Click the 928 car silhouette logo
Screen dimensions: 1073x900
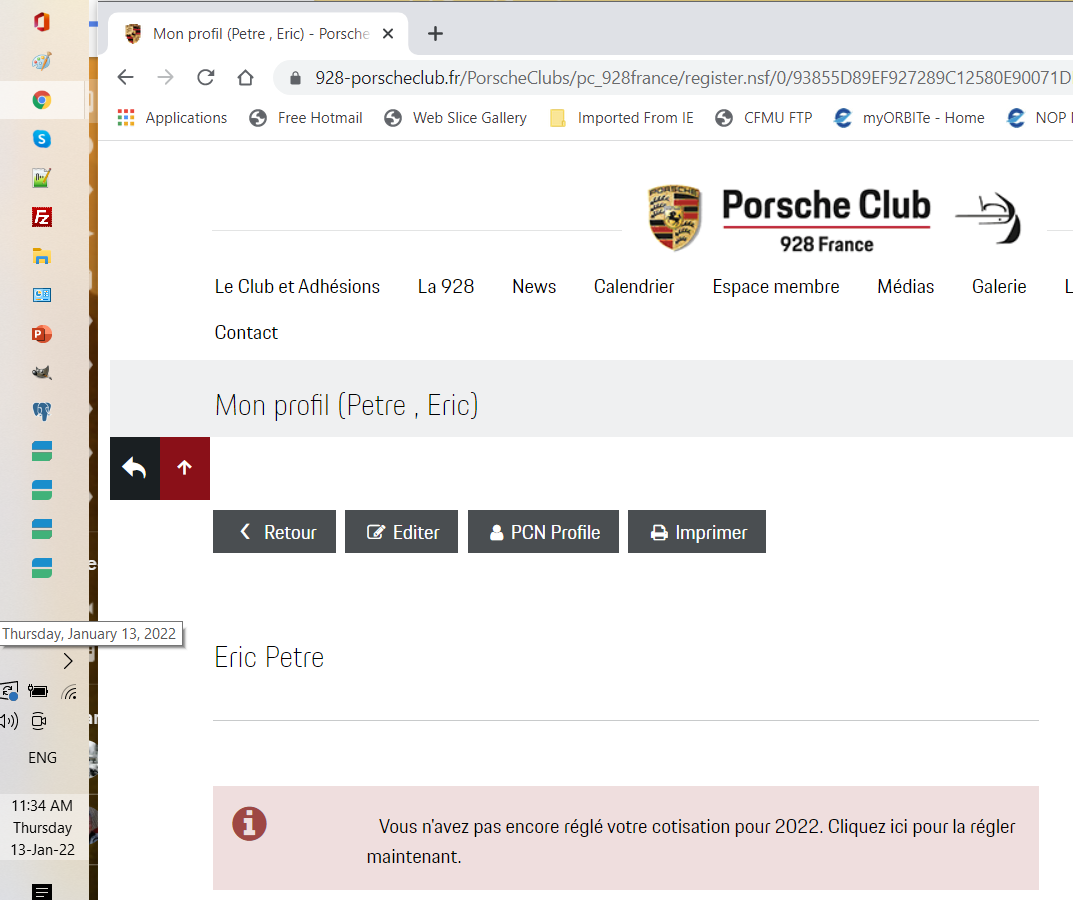pos(988,218)
